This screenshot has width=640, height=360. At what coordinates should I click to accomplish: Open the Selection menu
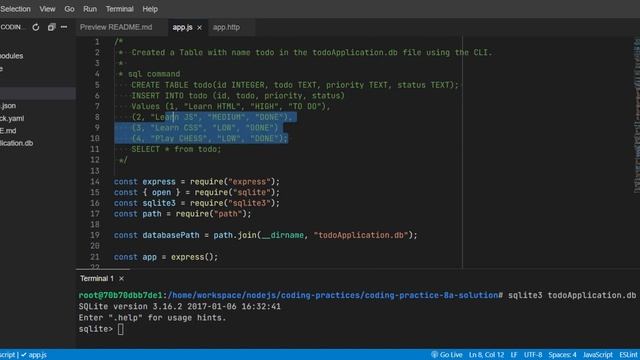(15, 9)
